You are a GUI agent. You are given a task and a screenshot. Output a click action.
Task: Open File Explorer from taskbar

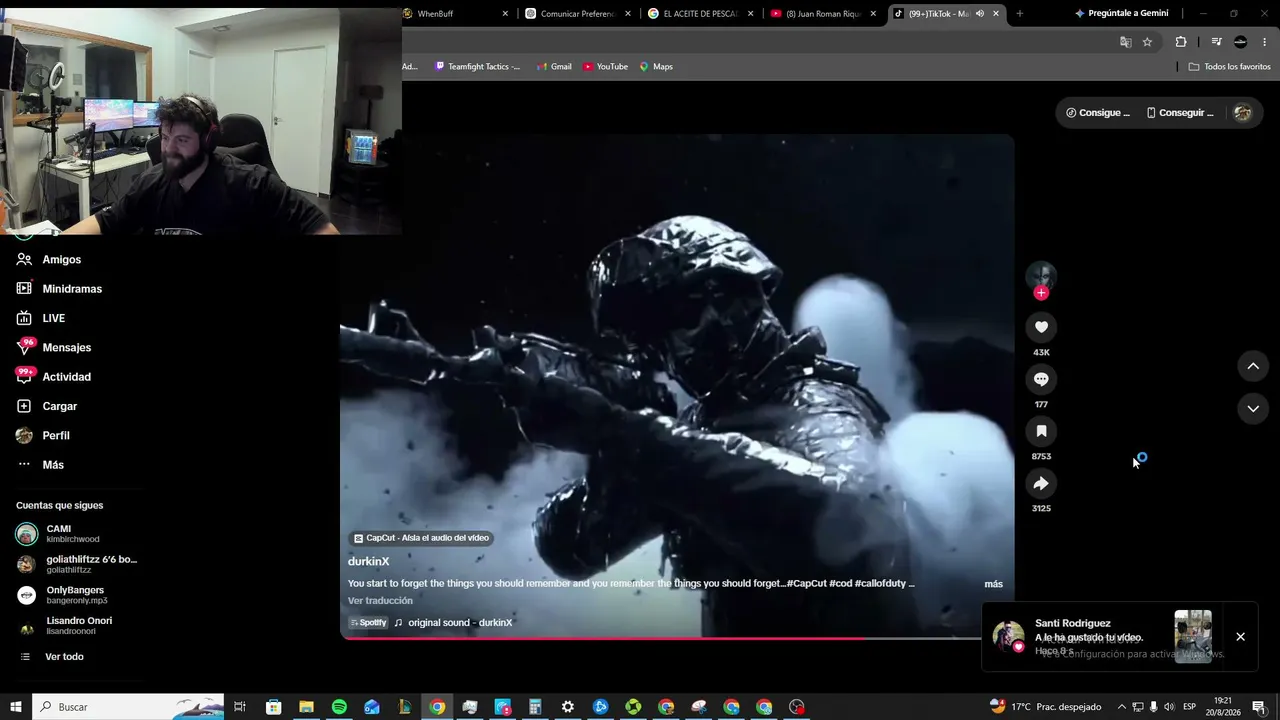coord(306,707)
